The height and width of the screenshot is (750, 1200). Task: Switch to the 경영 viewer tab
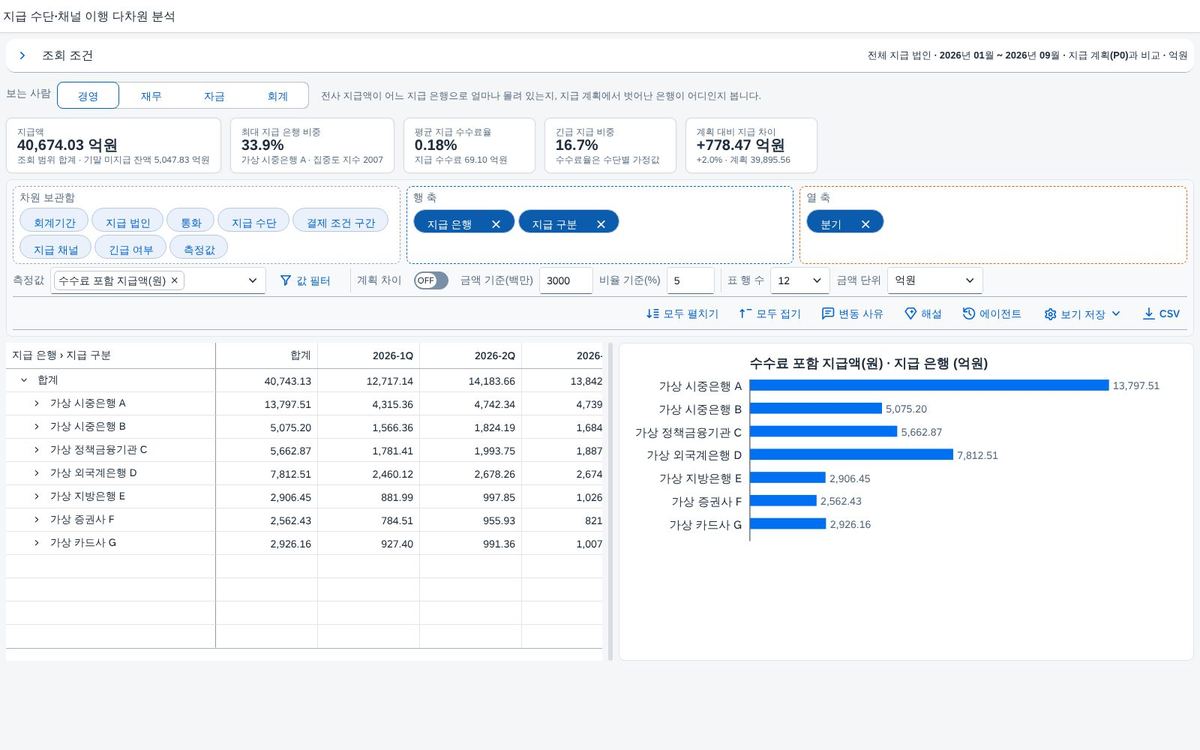coord(88,96)
